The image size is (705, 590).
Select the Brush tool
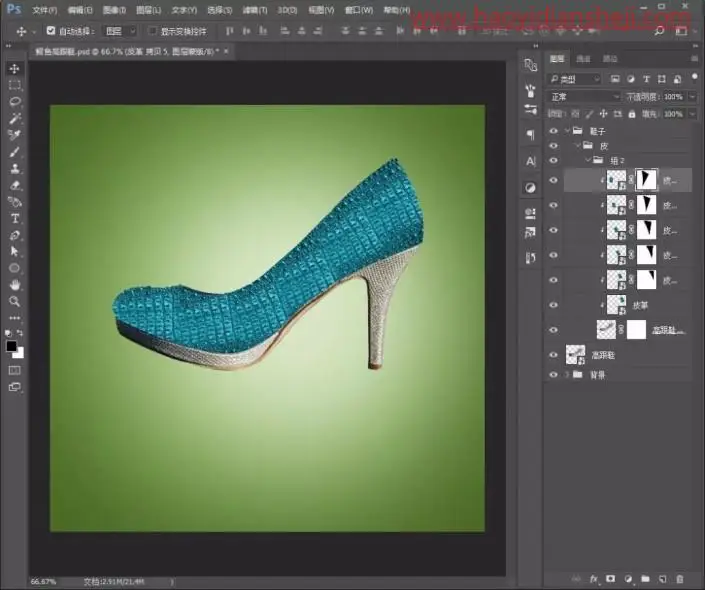tap(14, 152)
